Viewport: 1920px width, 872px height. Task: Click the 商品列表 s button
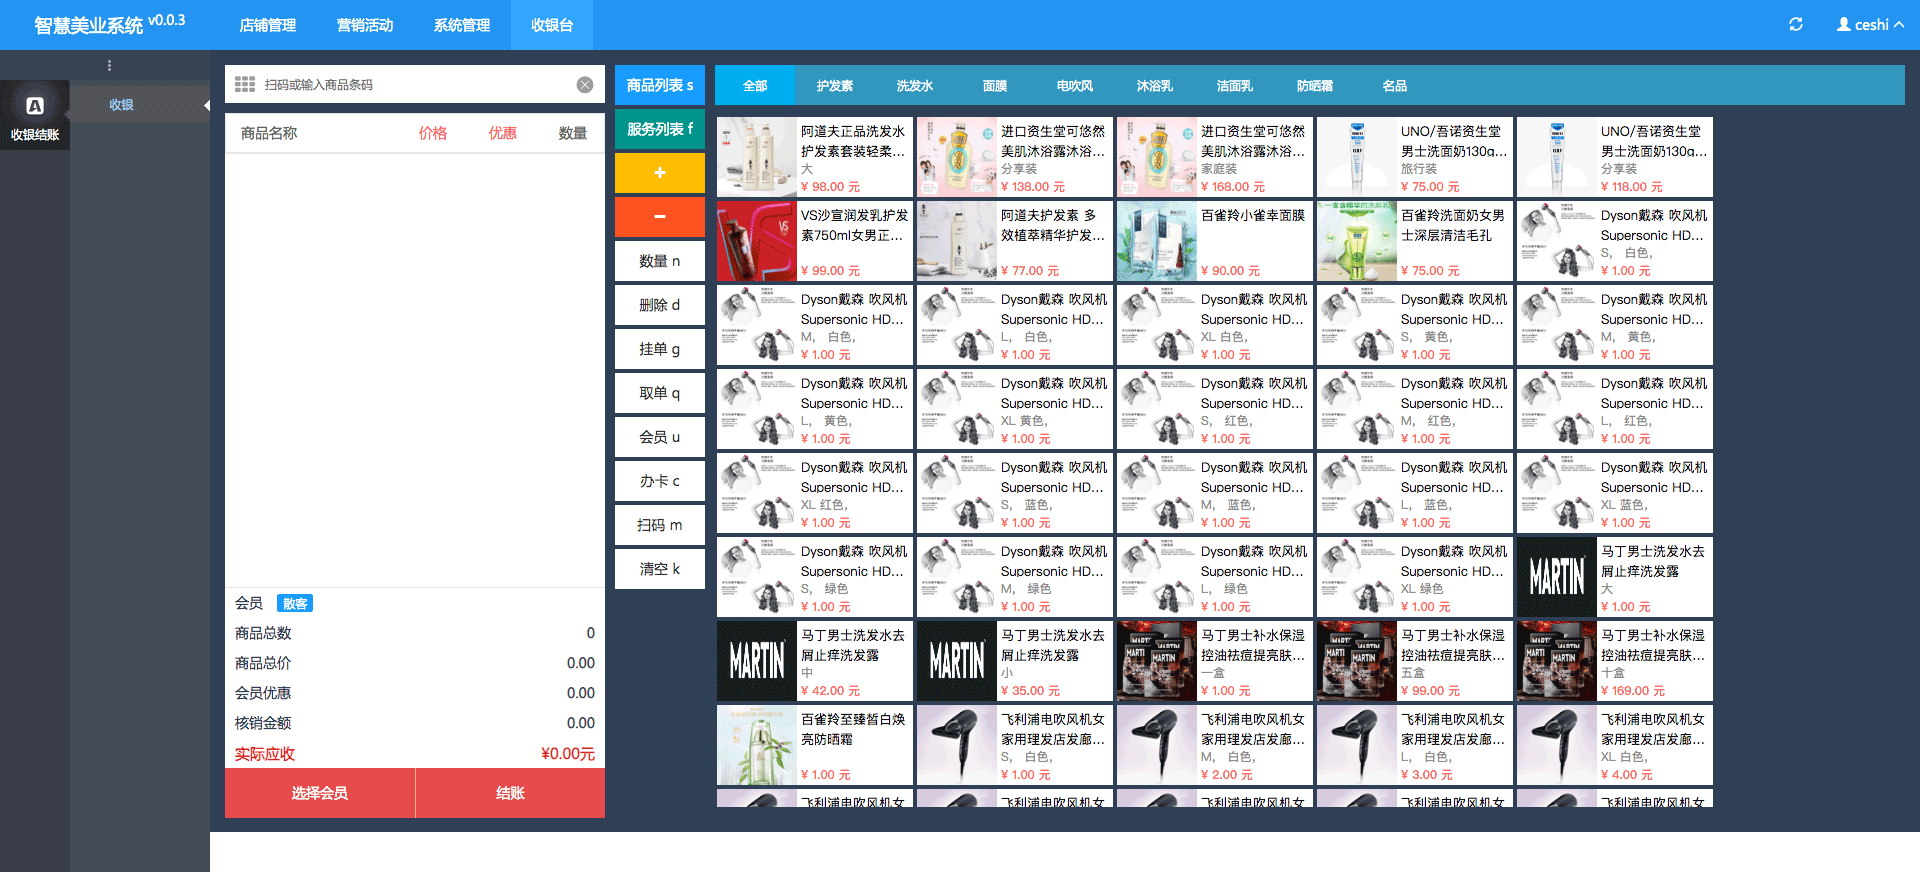point(660,85)
